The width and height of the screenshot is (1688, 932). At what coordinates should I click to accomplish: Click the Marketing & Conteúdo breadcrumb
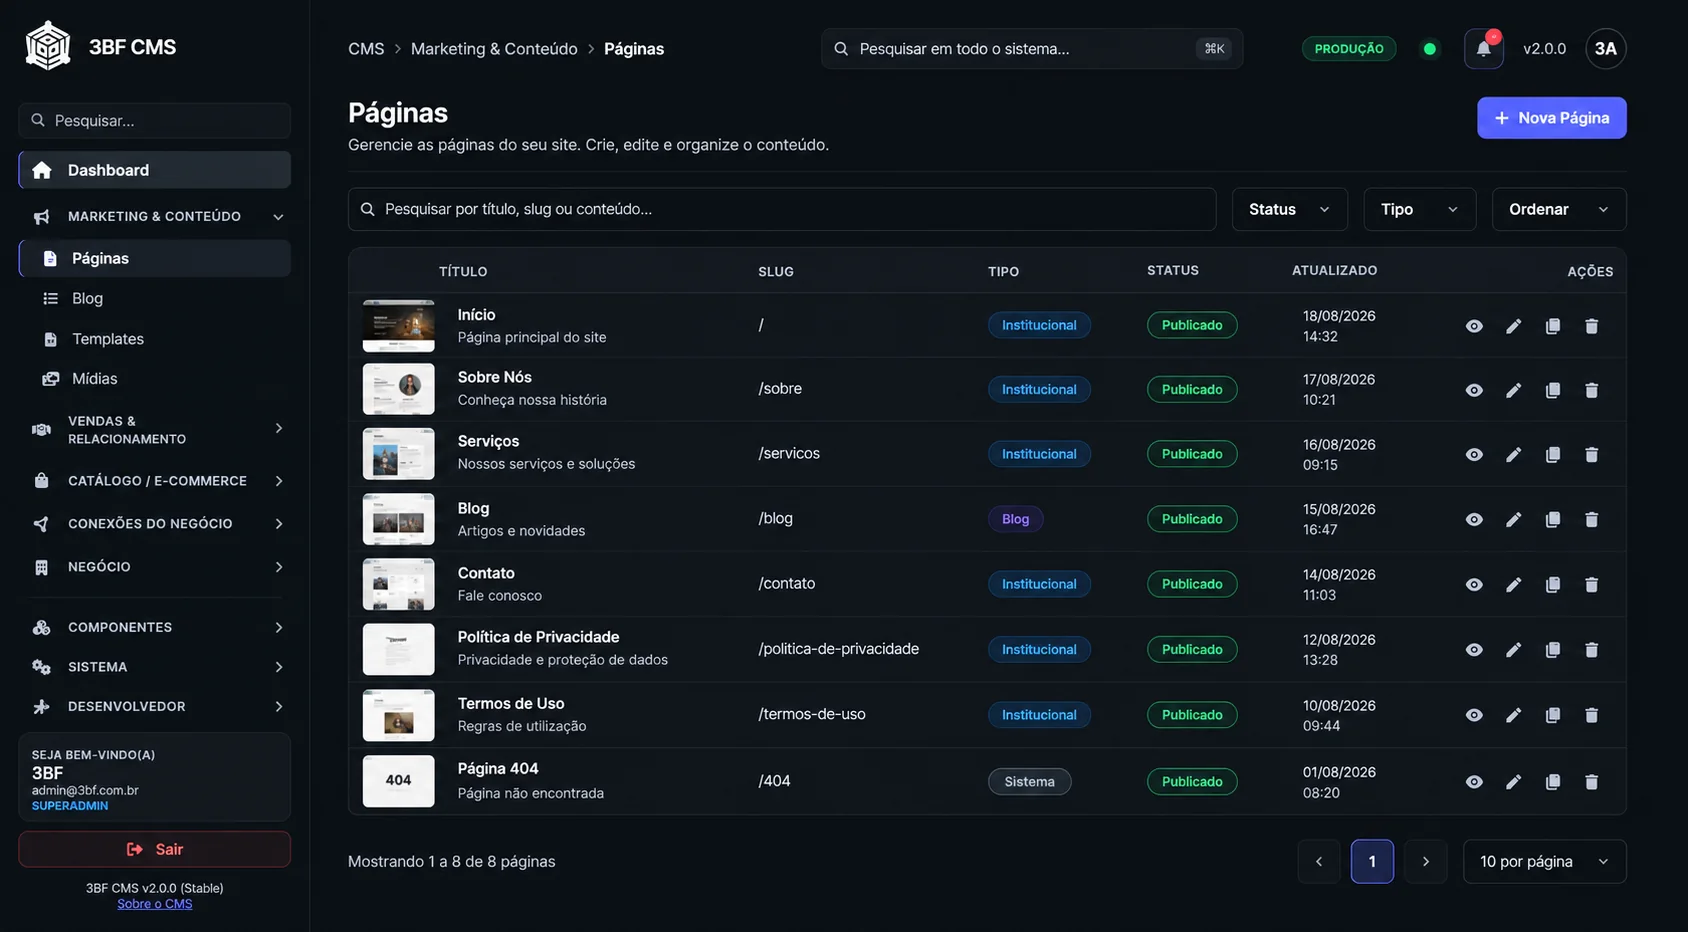click(494, 49)
